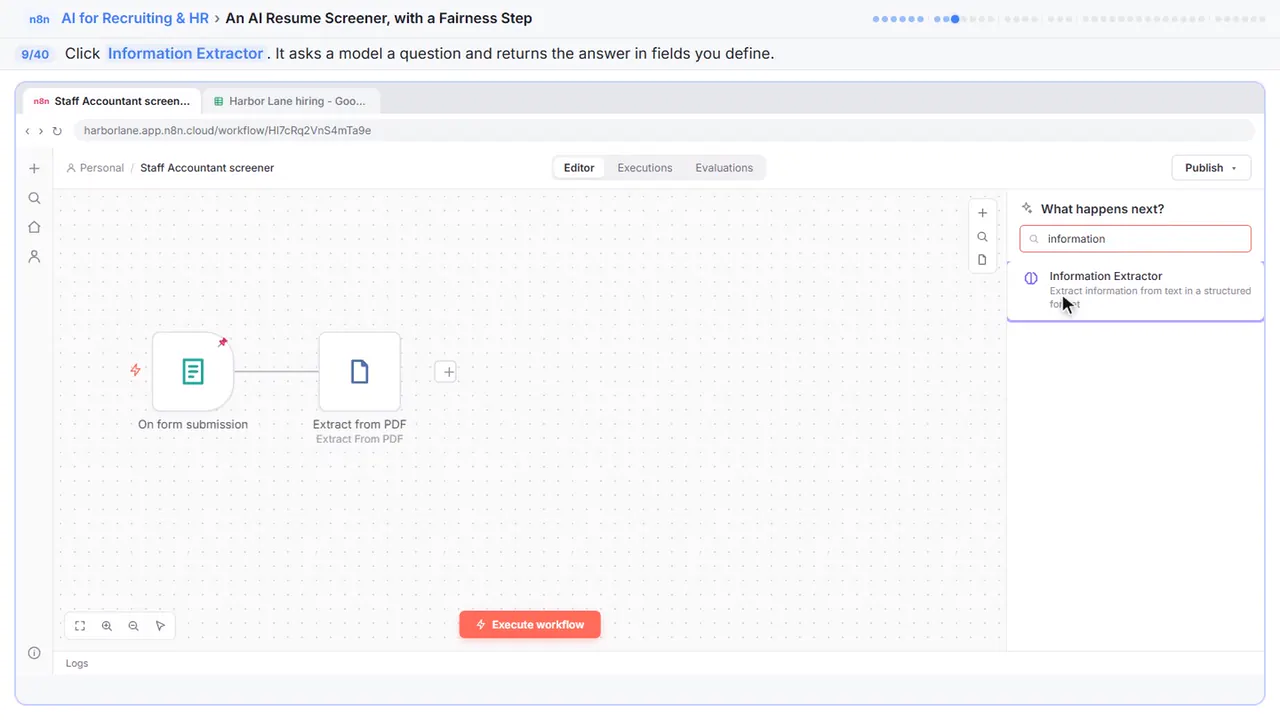Image resolution: width=1280 pixels, height=720 pixels.
Task: Open the Executions tab
Action: pyautogui.click(x=645, y=168)
